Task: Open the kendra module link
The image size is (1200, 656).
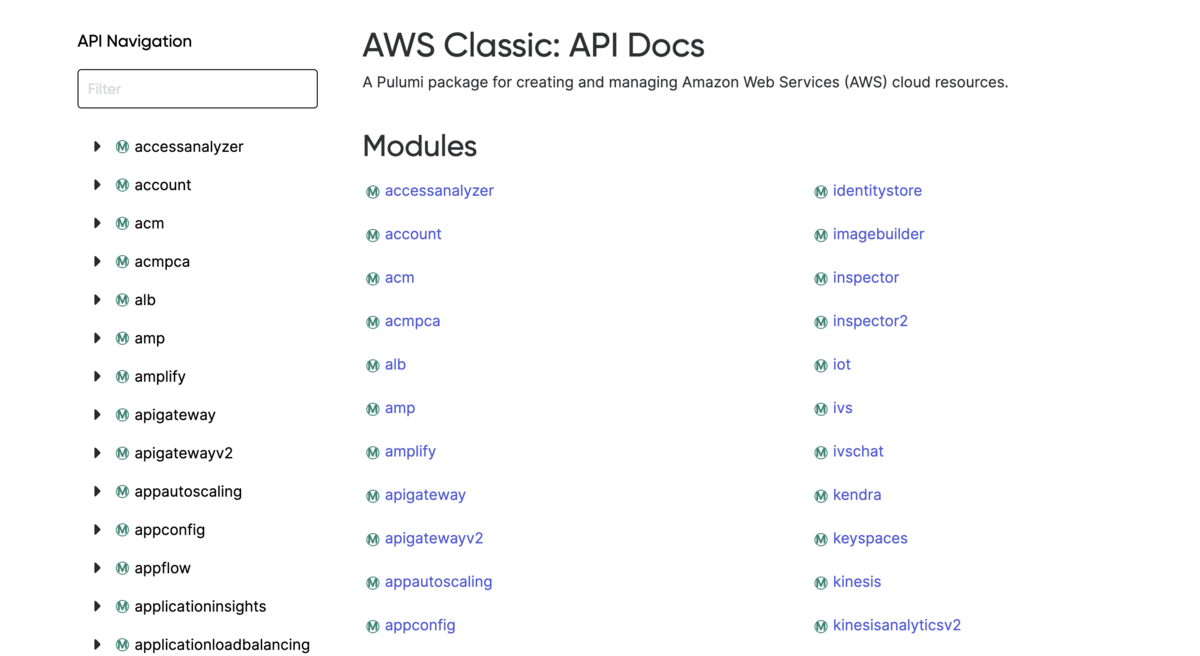Action: pyautogui.click(x=857, y=495)
